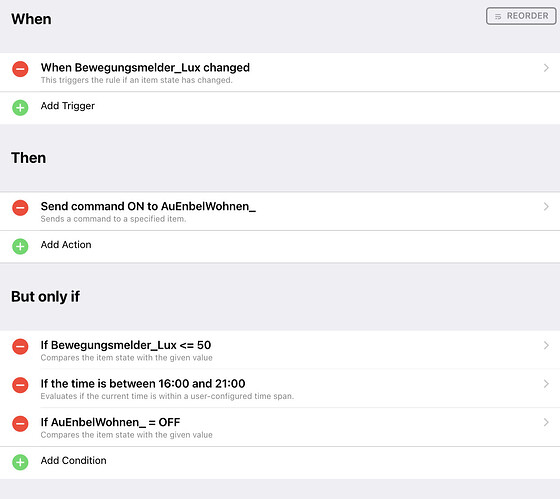560x499 pixels.
Task: Remove the Bewegungsmelder_Lux <= 50 condition
Action: click(20, 346)
